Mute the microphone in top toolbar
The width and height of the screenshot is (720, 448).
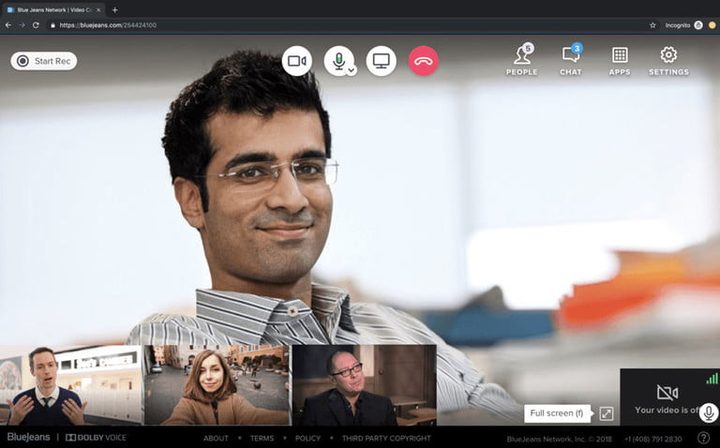point(337,60)
